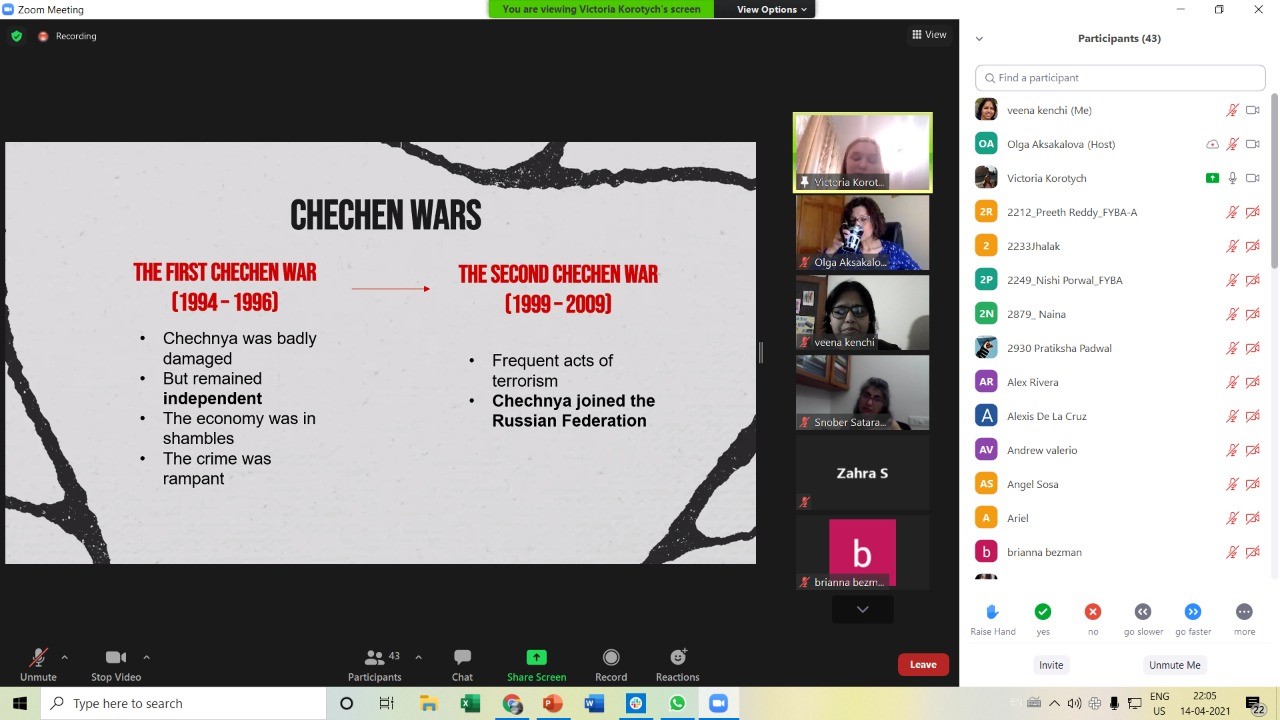The height and width of the screenshot is (720, 1280).
Task: Click the 'go faster' feedback icon
Action: click(1193, 612)
